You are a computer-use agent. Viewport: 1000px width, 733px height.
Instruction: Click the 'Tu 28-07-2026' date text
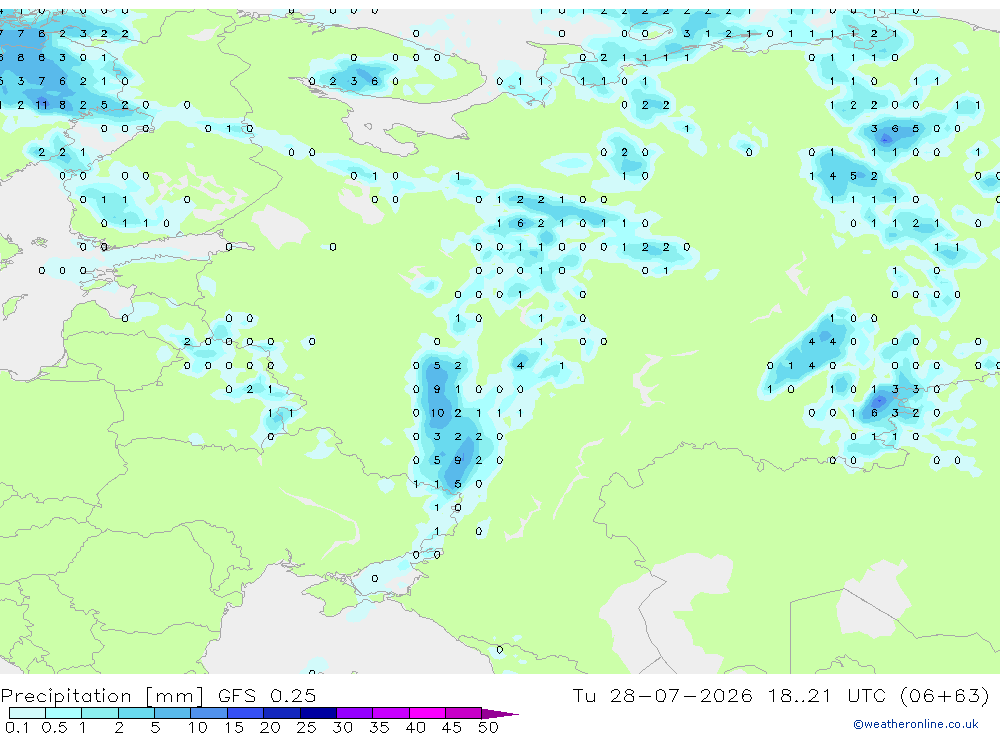[x=663, y=695]
